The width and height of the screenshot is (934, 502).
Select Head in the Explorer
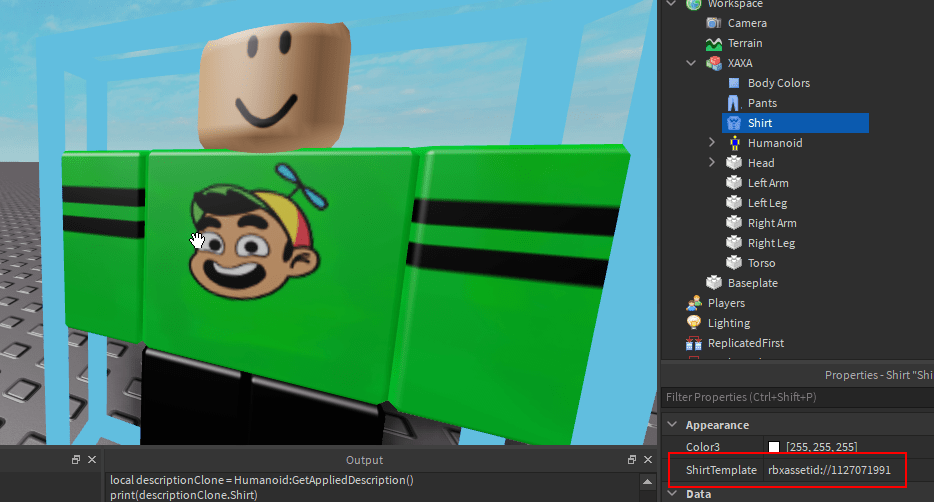click(761, 163)
